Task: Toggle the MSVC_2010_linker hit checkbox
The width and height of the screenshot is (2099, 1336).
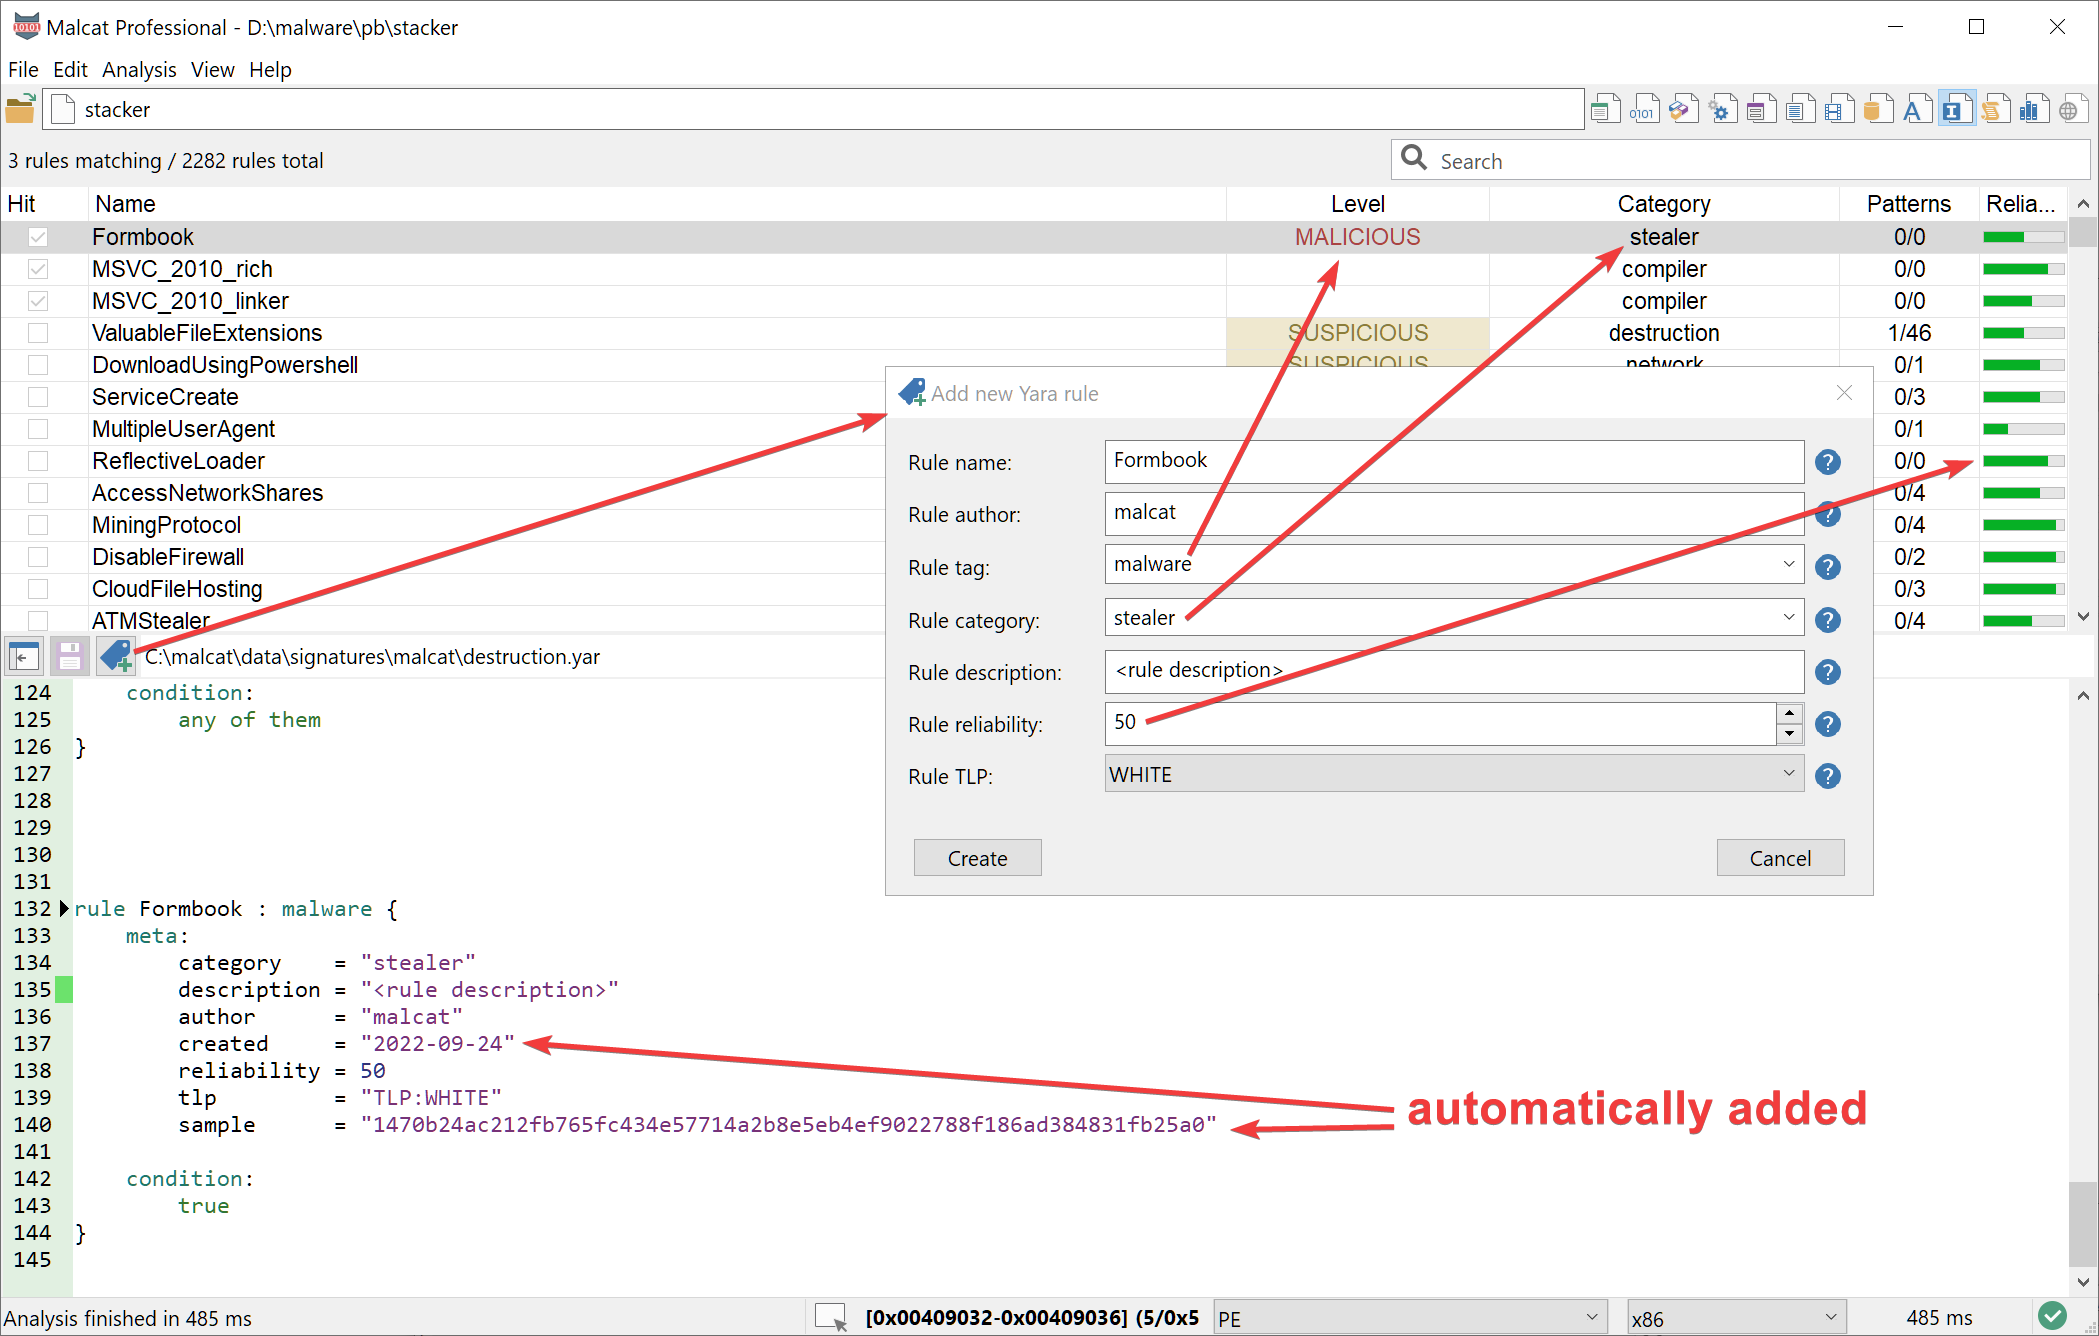Action: click(x=38, y=301)
